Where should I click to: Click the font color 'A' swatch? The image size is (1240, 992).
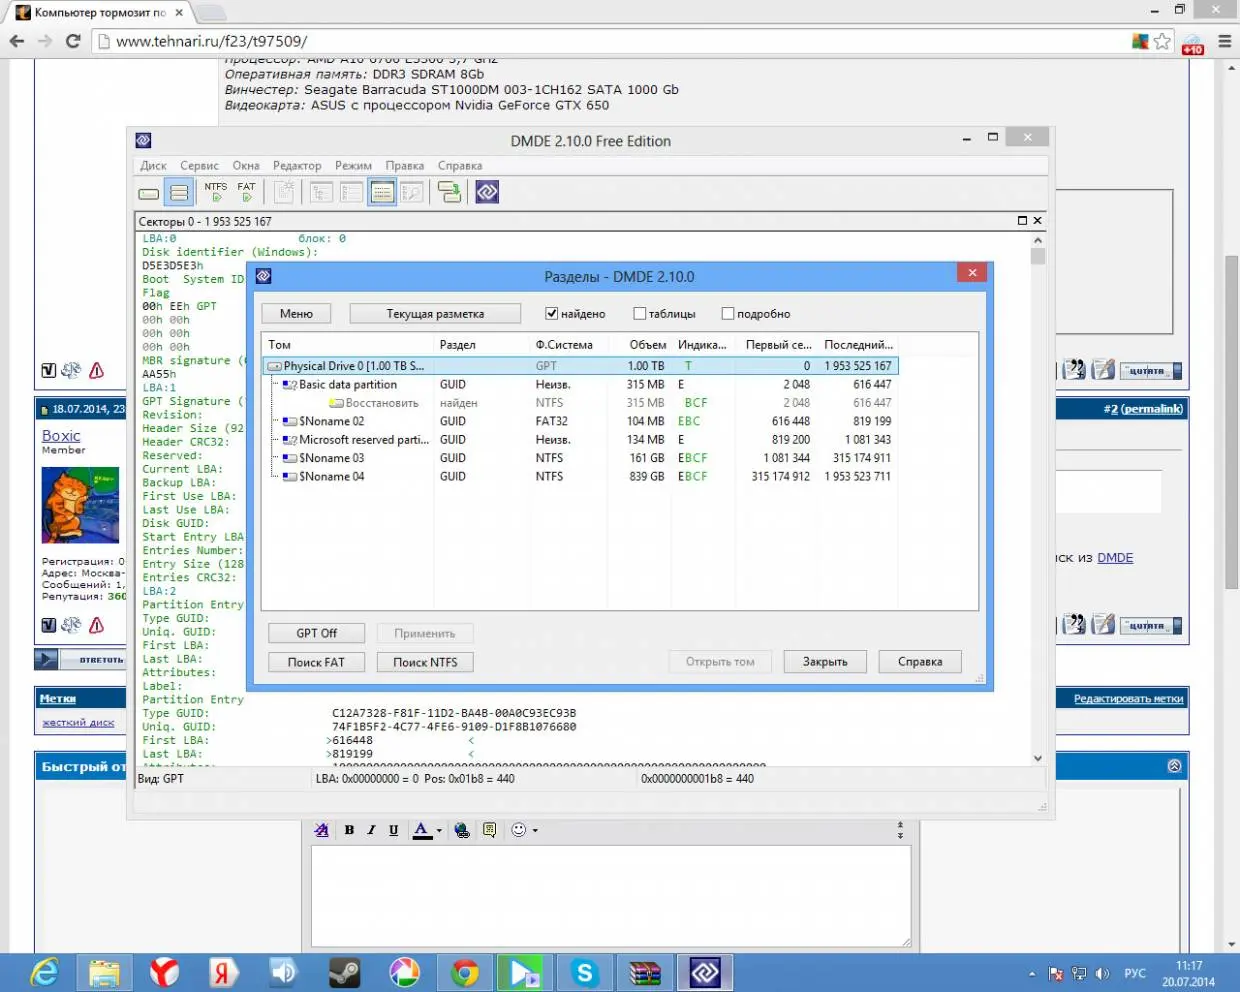tap(421, 830)
